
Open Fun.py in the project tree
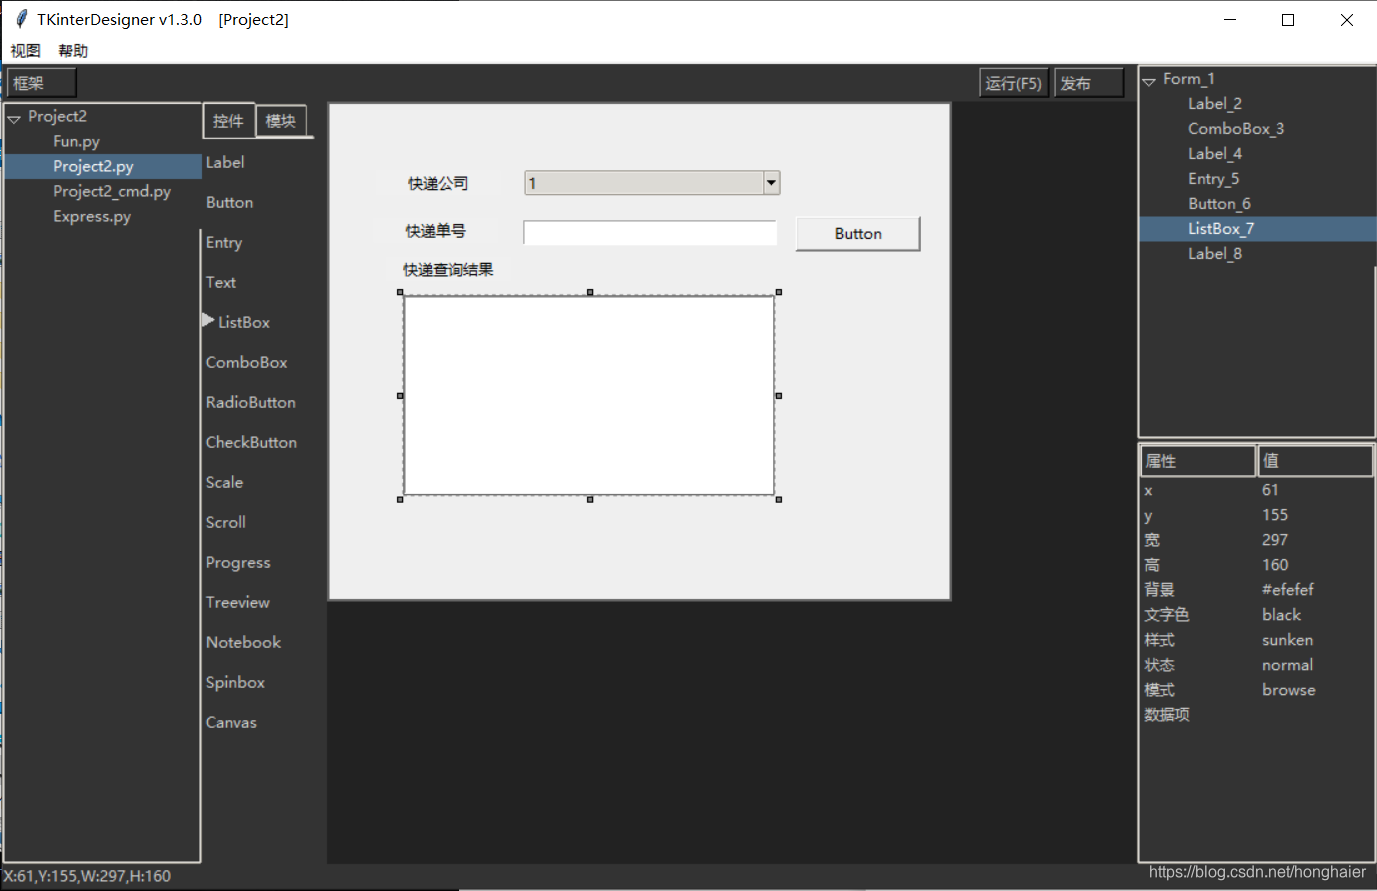coord(76,141)
